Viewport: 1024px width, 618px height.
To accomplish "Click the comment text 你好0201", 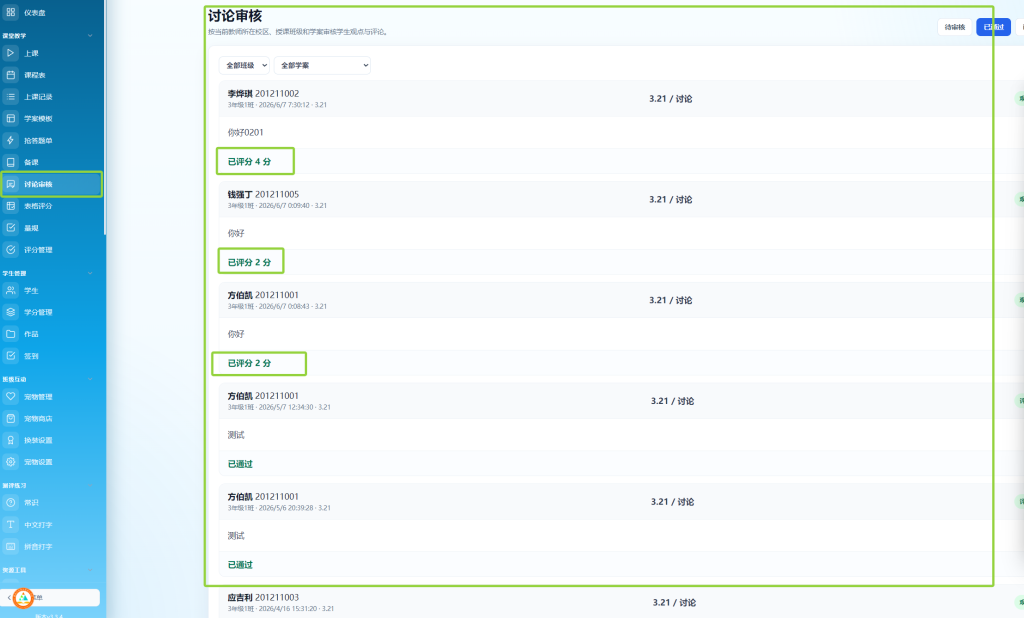I will [246, 132].
